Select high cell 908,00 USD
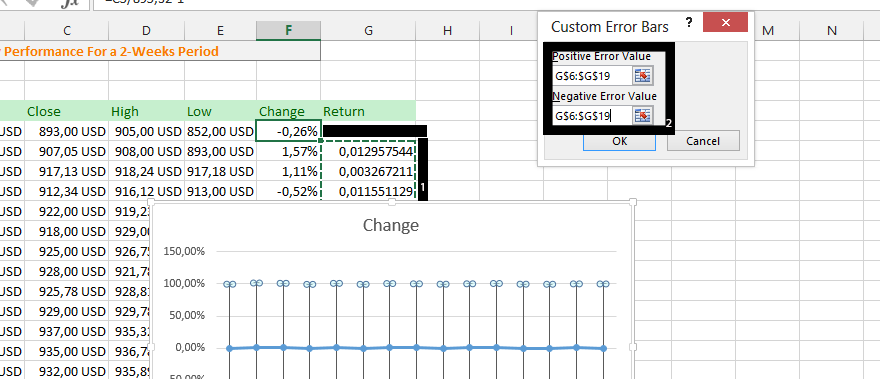 point(146,151)
